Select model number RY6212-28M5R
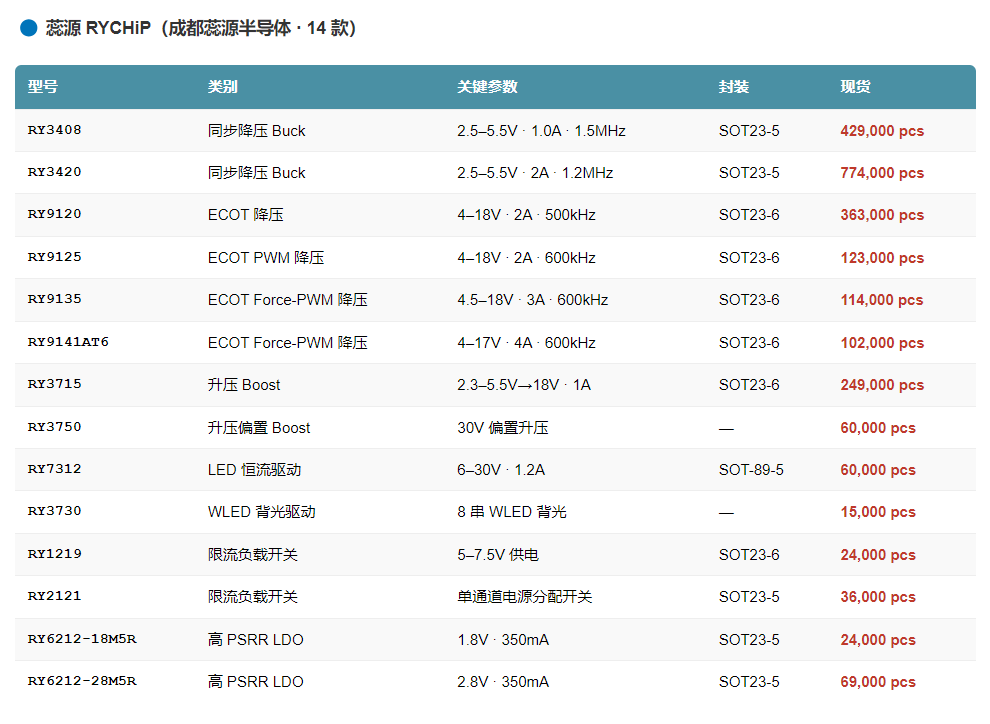This screenshot has height=724, width=990. 82,681
